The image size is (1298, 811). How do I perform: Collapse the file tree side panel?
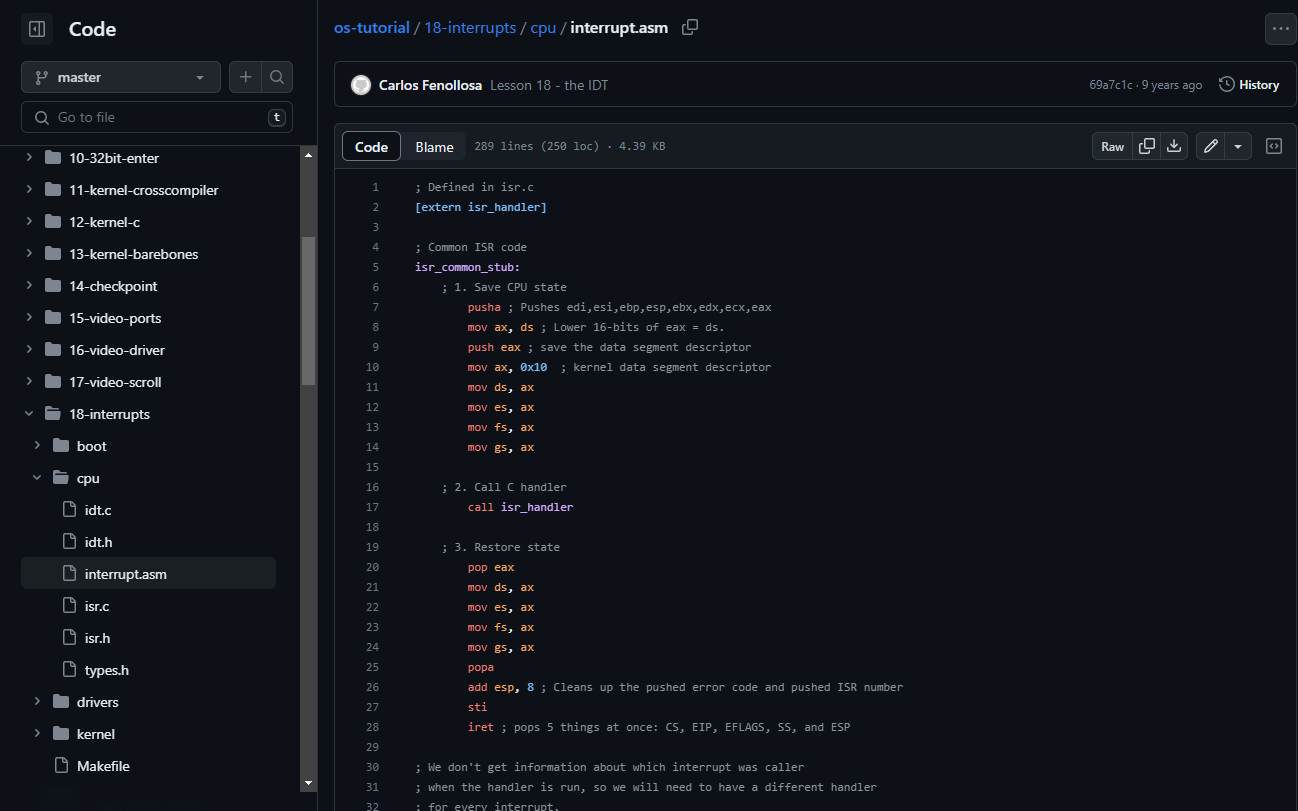37,30
